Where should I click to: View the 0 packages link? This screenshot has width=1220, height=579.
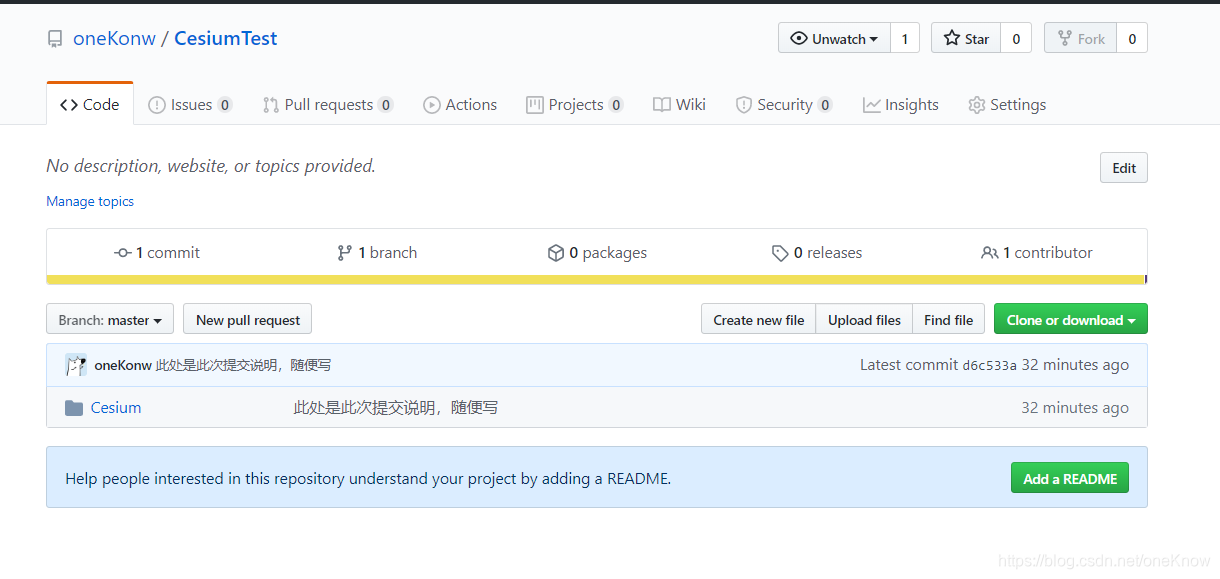pos(598,253)
